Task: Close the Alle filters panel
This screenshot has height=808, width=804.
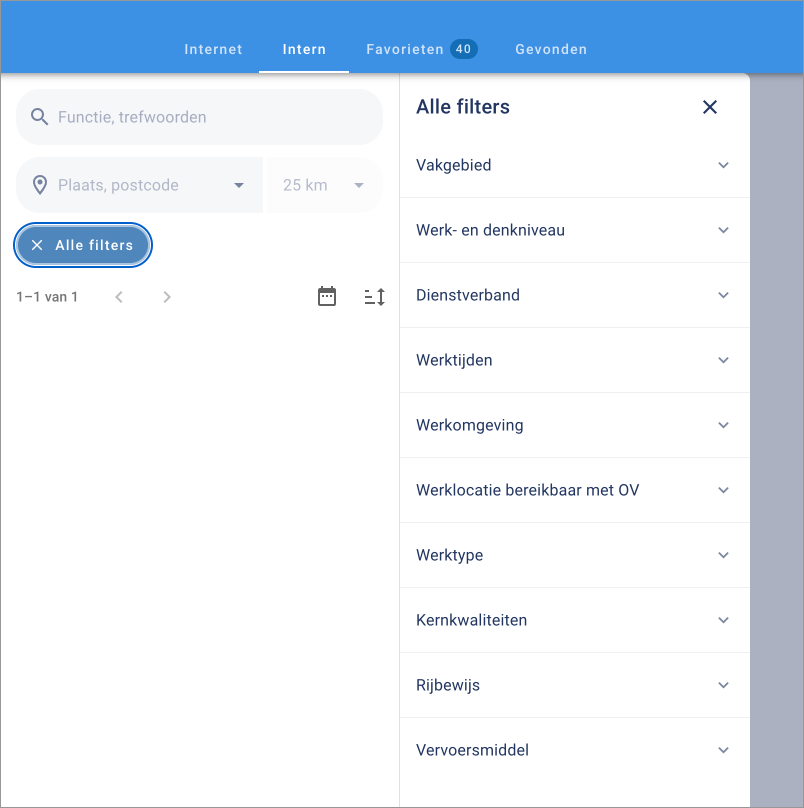Action: (710, 107)
